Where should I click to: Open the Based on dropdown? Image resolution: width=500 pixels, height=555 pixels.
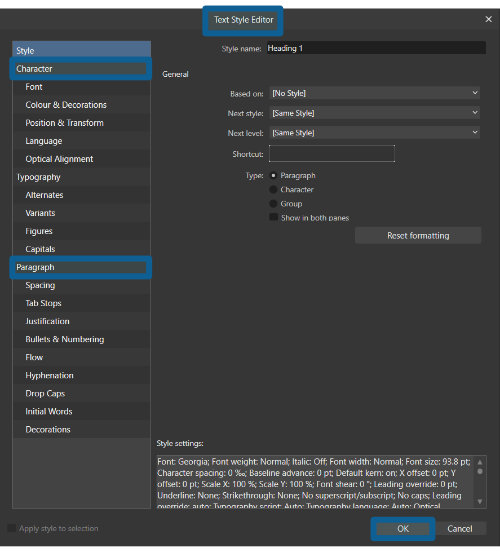[x=374, y=93]
